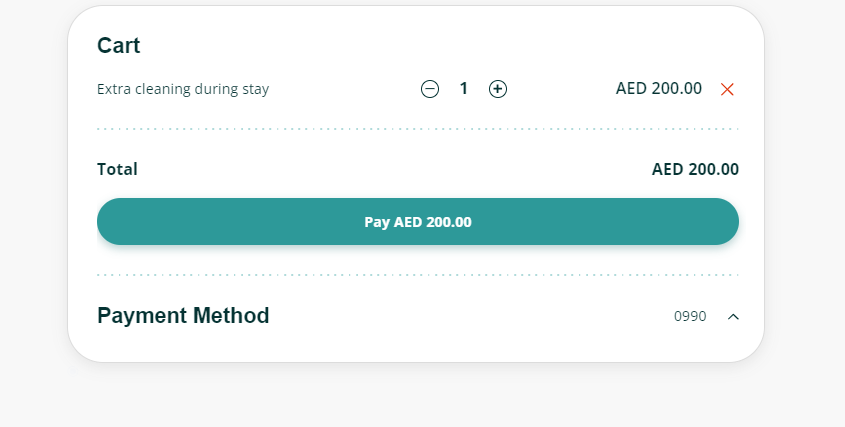Click dotted divider above Payment Method
Screen dimensions: 845x427
point(418,275)
